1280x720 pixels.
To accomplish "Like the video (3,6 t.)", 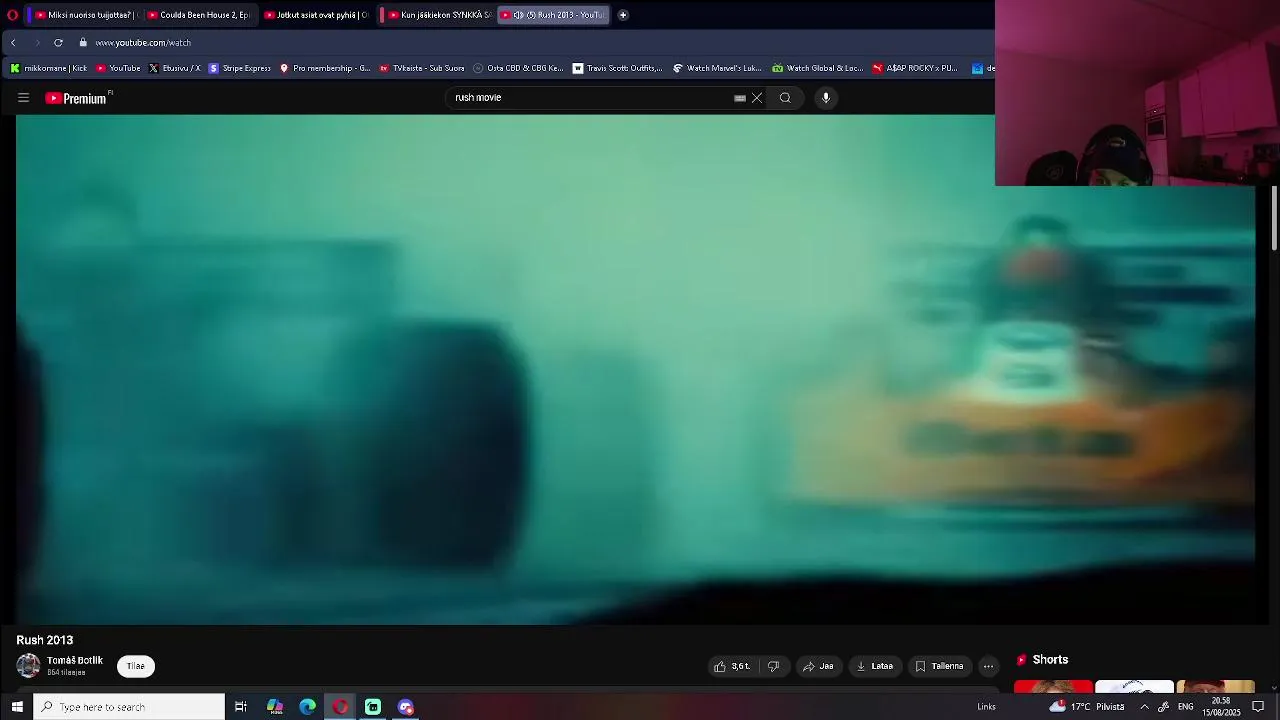I will tap(731, 666).
